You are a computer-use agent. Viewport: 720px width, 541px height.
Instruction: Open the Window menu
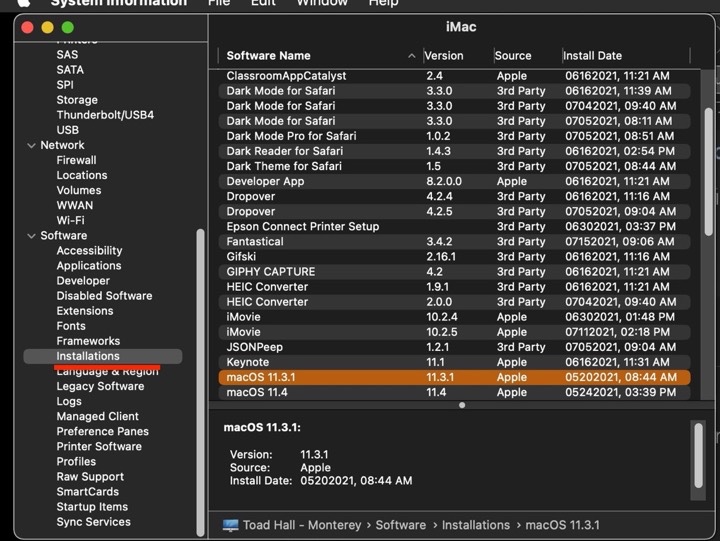click(x=322, y=3)
